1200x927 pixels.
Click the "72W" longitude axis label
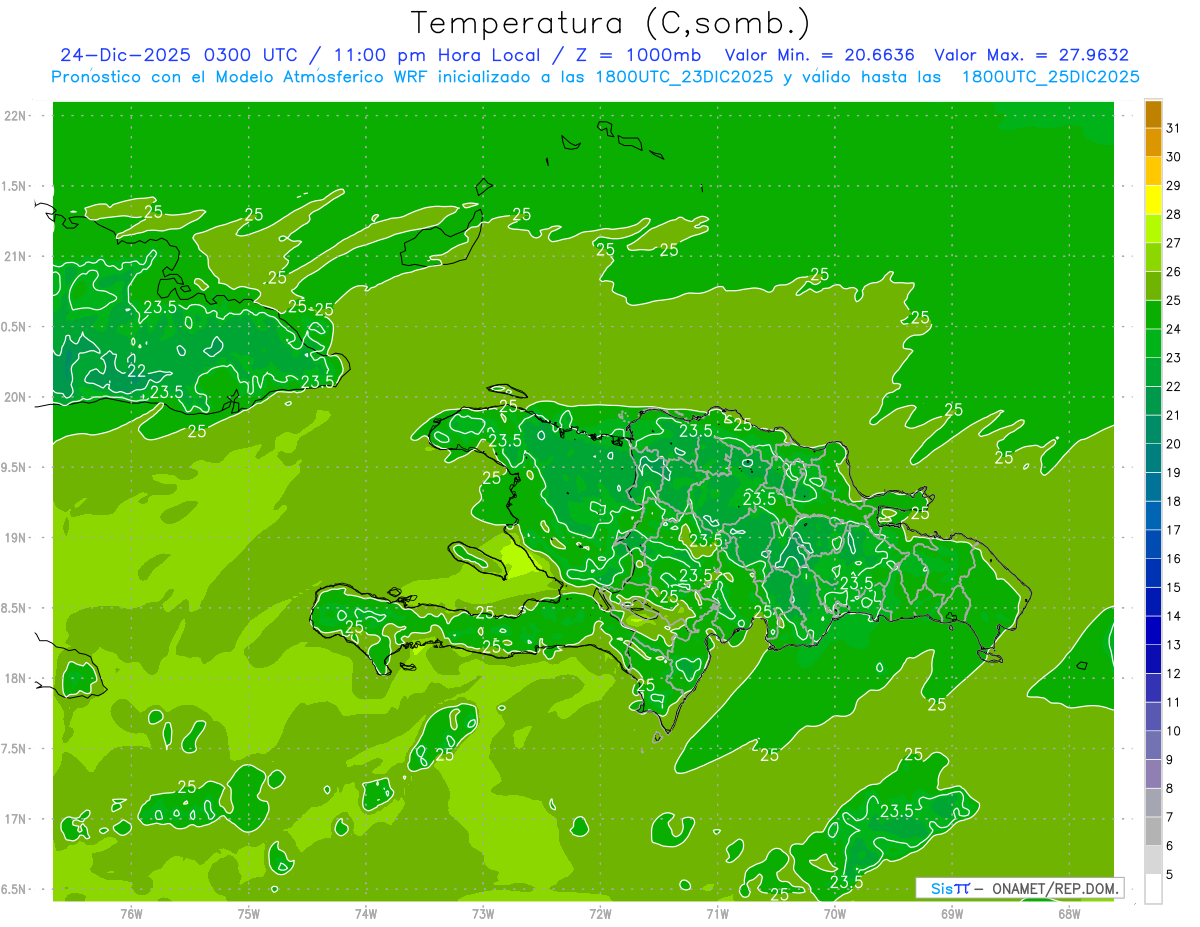coord(600,913)
